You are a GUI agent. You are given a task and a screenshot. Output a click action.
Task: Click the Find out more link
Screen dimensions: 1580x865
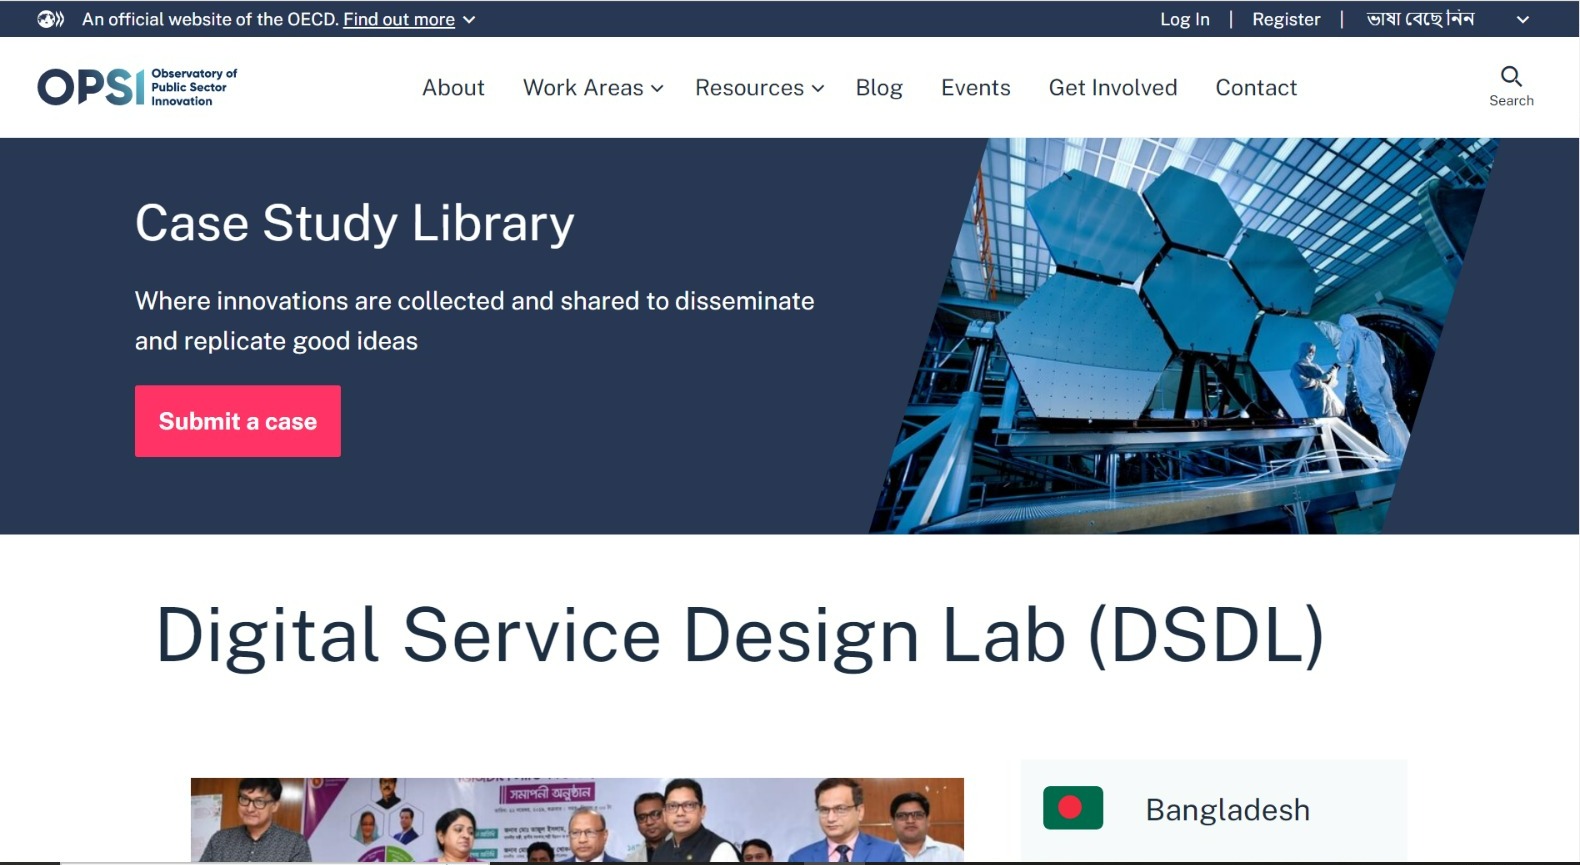(399, 19)
